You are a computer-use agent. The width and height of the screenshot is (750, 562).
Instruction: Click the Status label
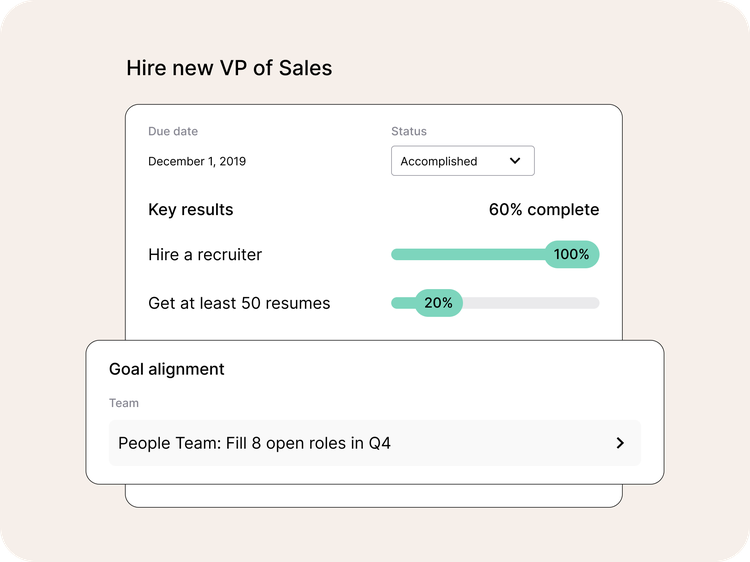(409, 131)
